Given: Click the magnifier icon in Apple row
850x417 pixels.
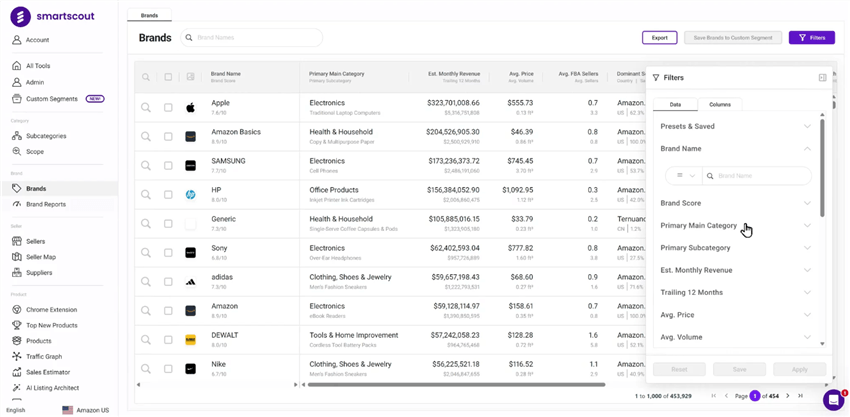Looking at the screenshot, I should click(146, 107).
